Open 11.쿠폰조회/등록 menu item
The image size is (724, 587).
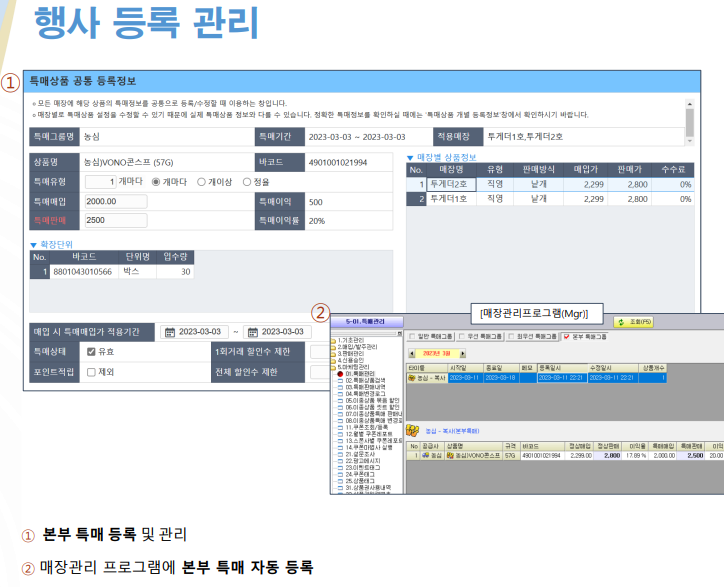tap(367, 428)
